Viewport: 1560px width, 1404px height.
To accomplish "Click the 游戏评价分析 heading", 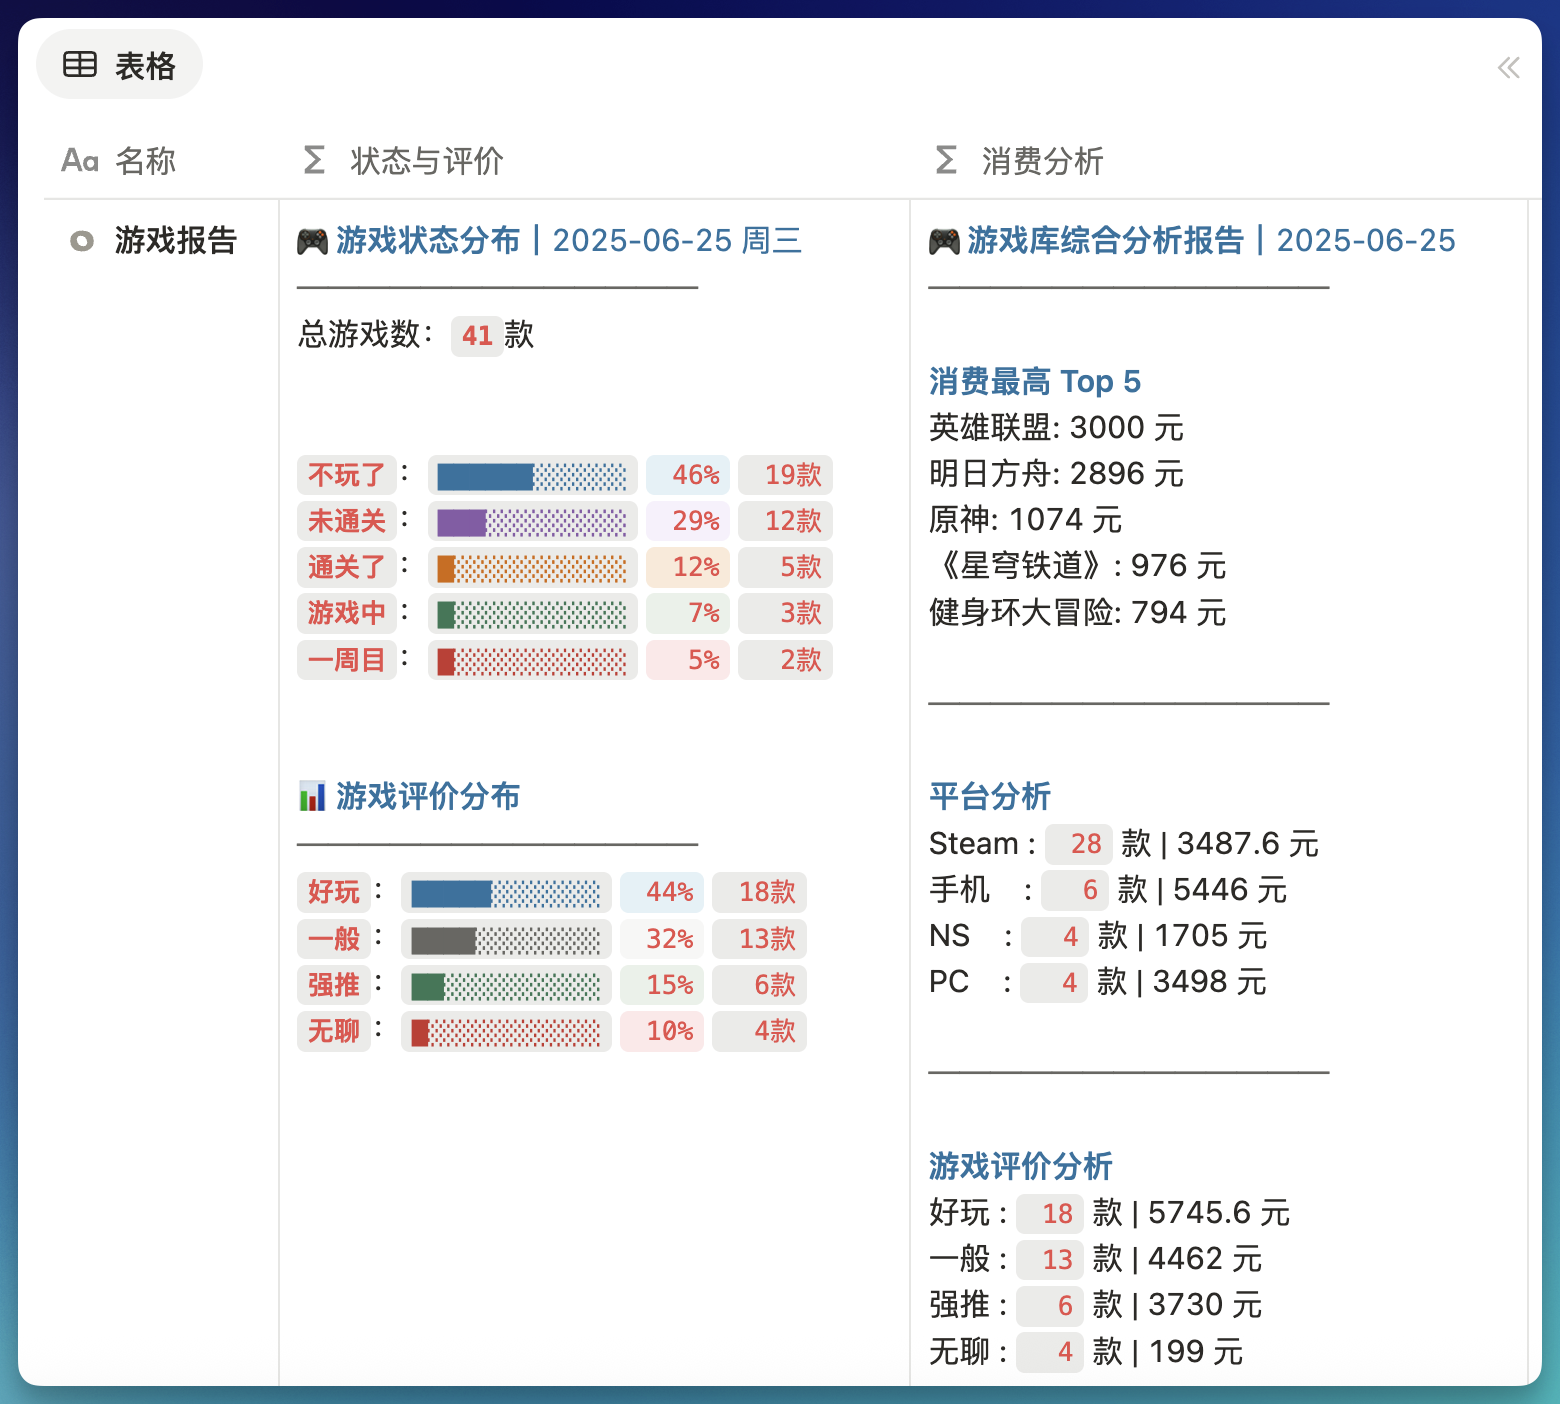I will [1021, 1166].
